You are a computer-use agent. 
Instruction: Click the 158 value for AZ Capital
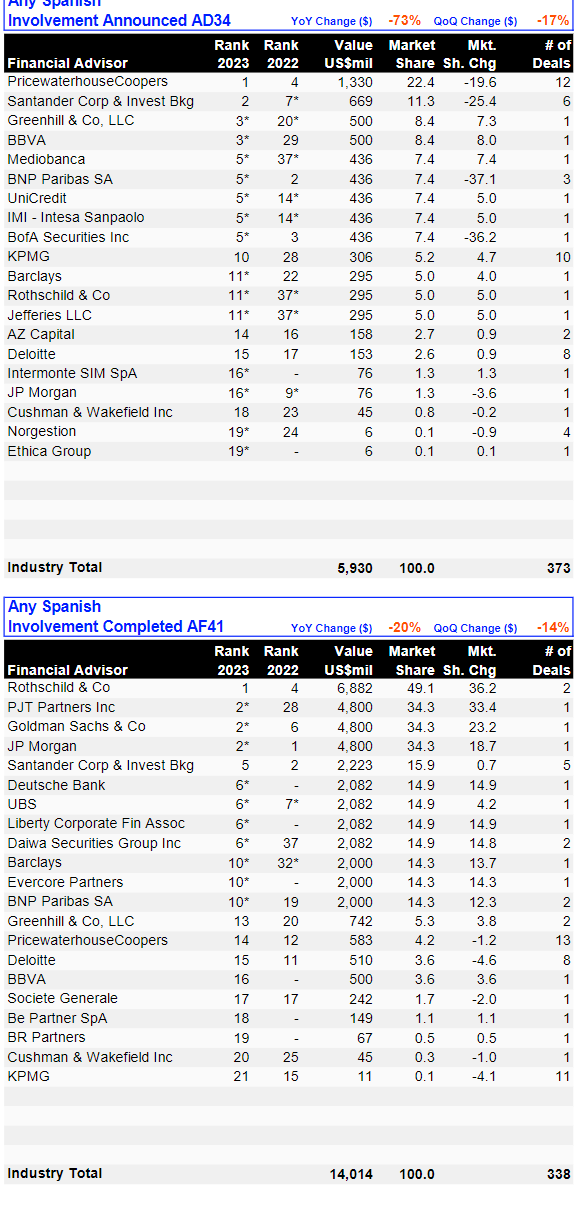point(361,334)
